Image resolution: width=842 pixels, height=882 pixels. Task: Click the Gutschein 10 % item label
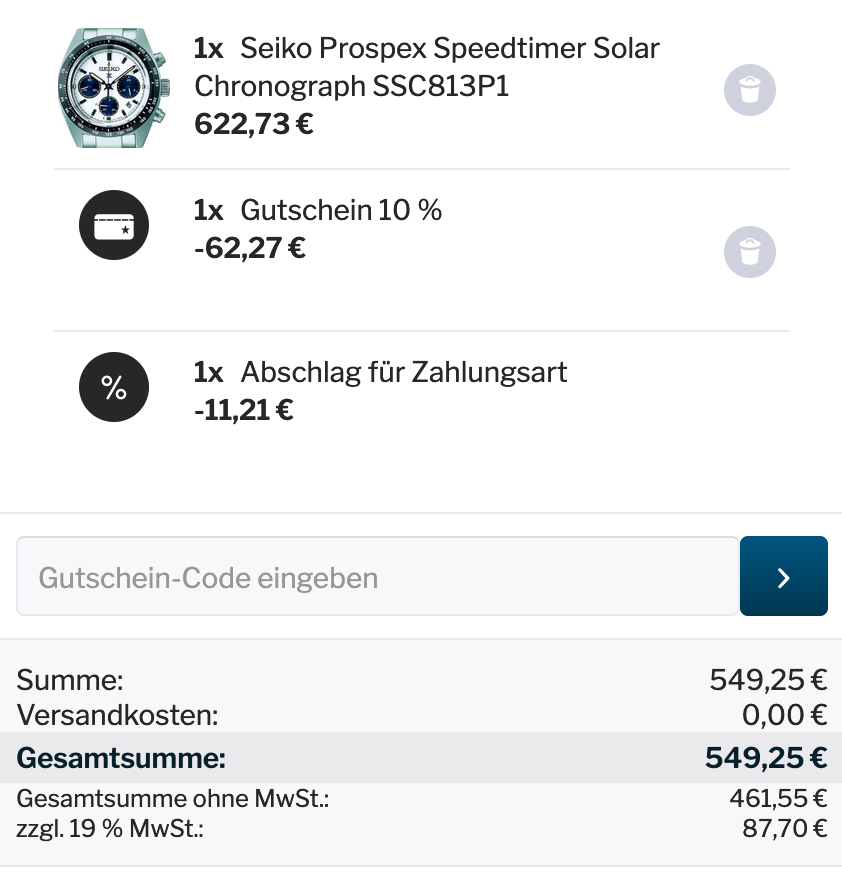click(x=341, y=210)
